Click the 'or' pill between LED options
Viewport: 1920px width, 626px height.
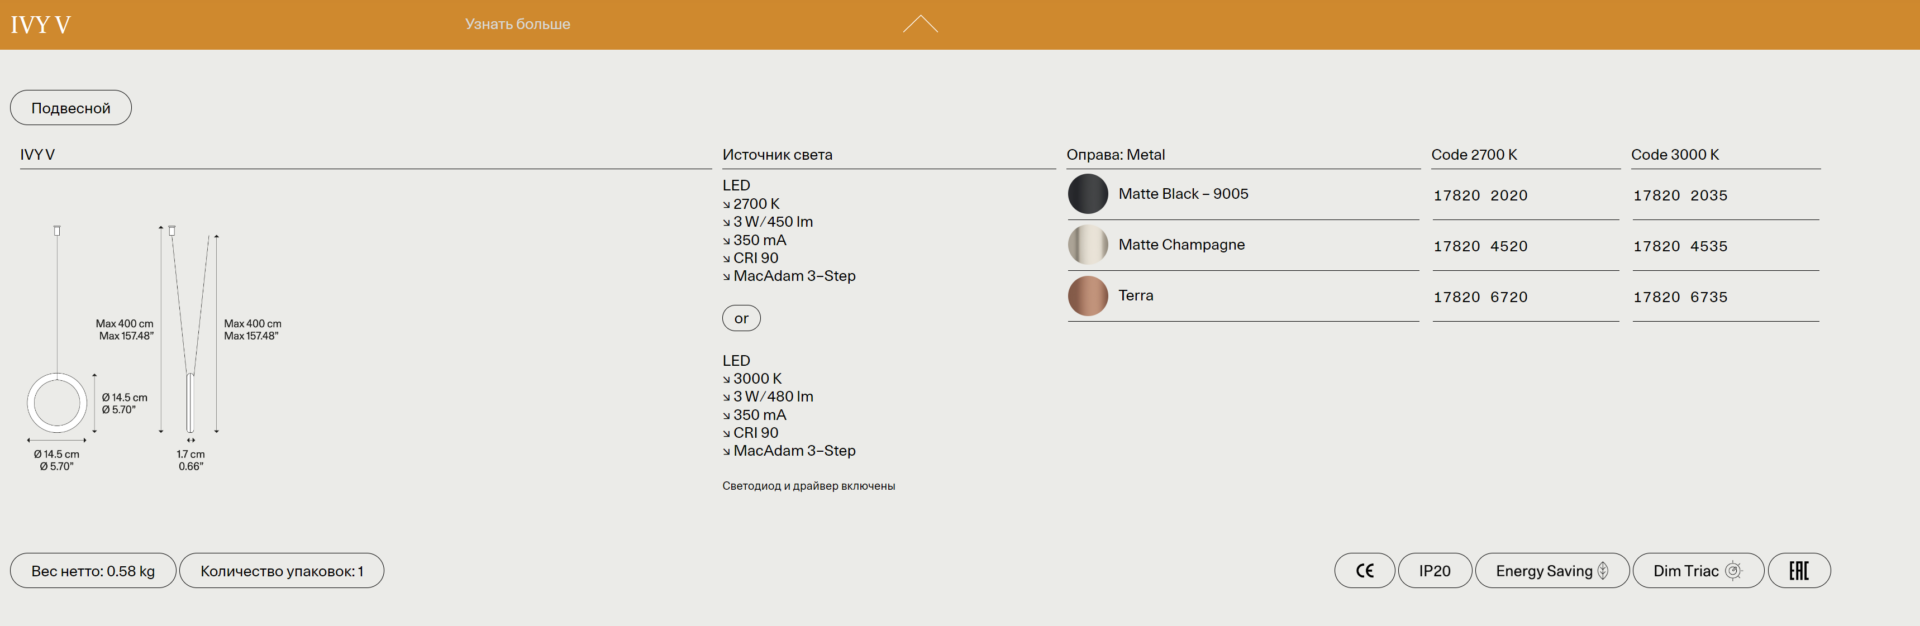pos(741,318)
